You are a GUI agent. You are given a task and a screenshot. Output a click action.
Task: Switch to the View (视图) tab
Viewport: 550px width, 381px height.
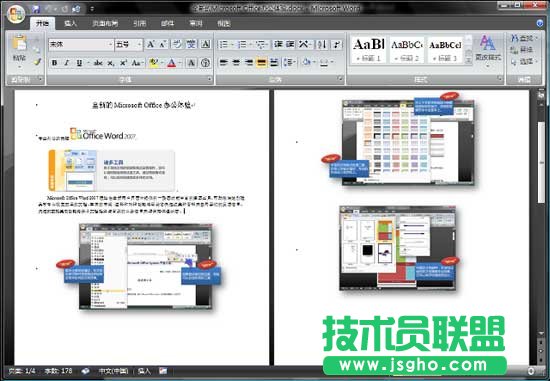[x=223, y=24]
